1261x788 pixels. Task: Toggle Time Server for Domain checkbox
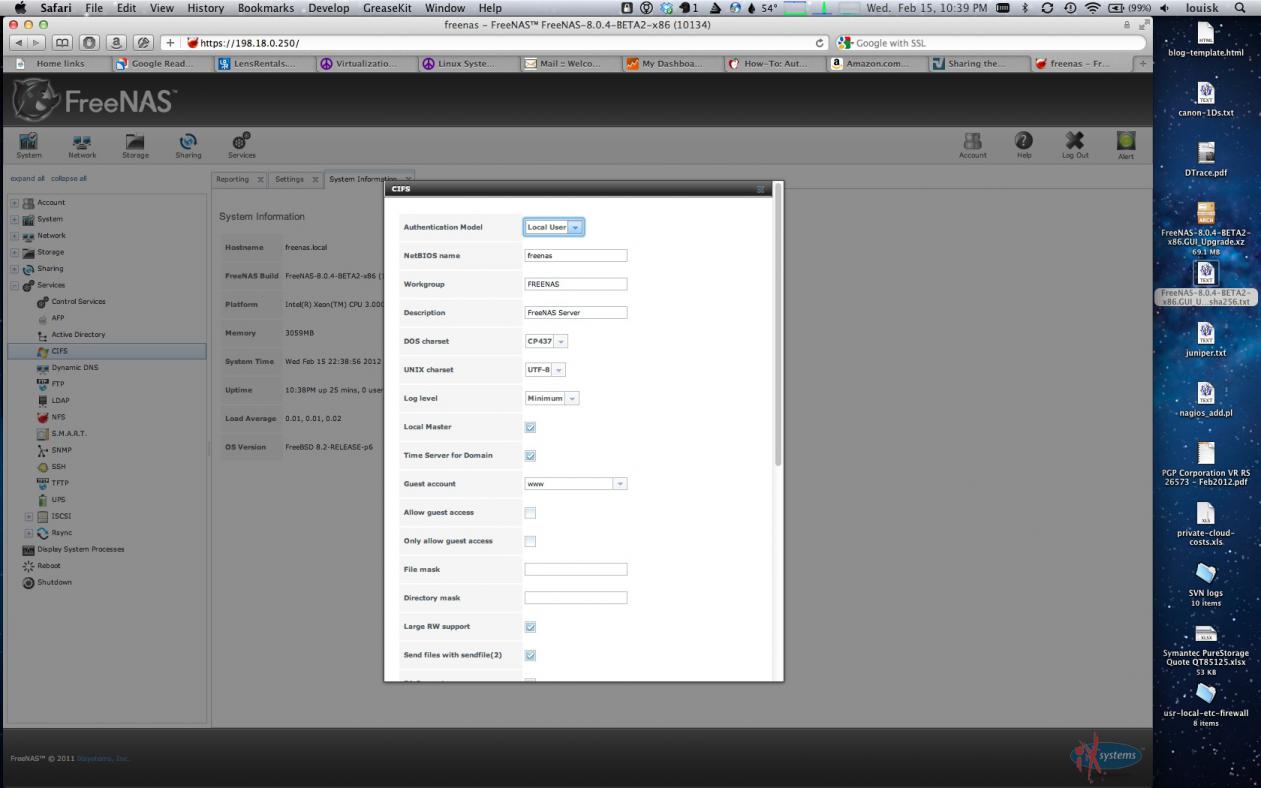[x=530, y=455]
